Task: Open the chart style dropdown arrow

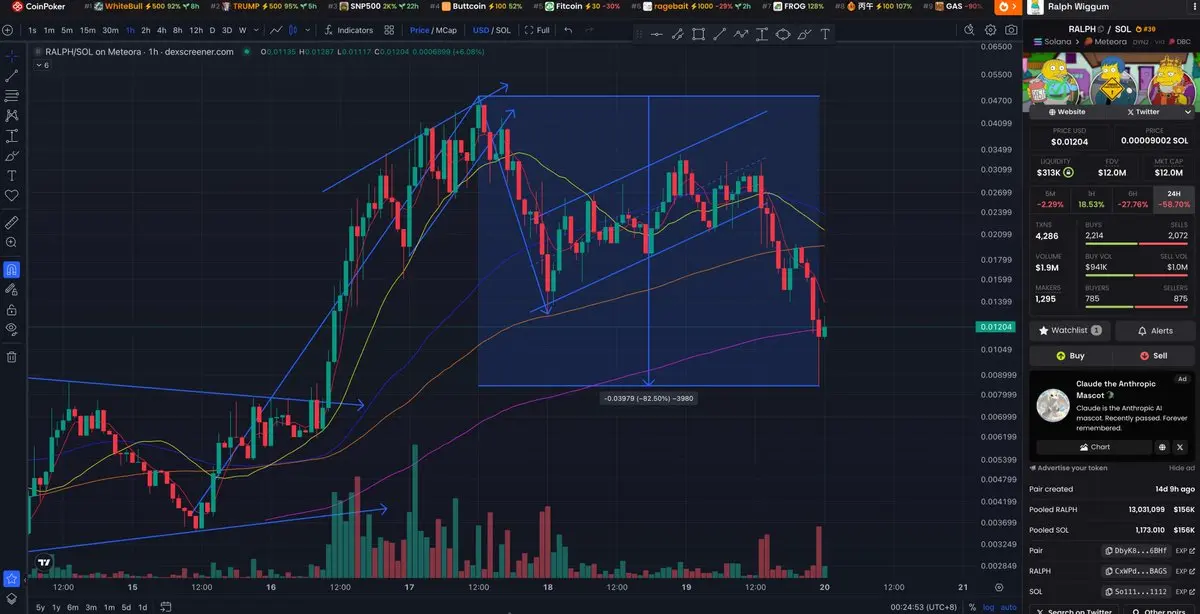Action: pos(307,30)
